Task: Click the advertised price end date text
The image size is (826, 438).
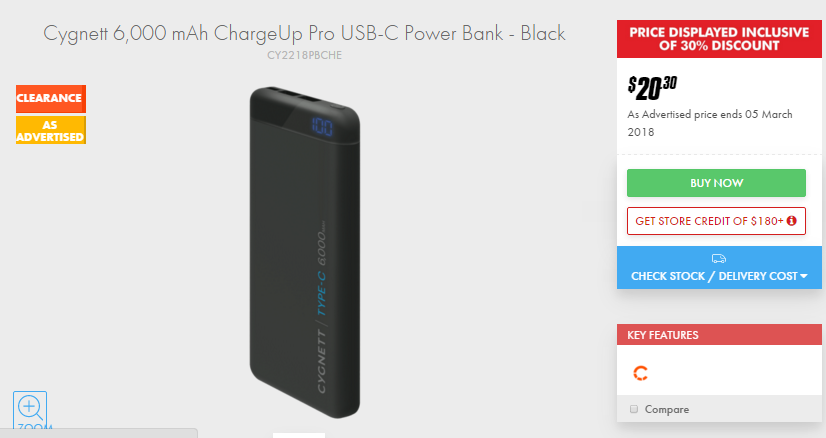Action: 710,123
